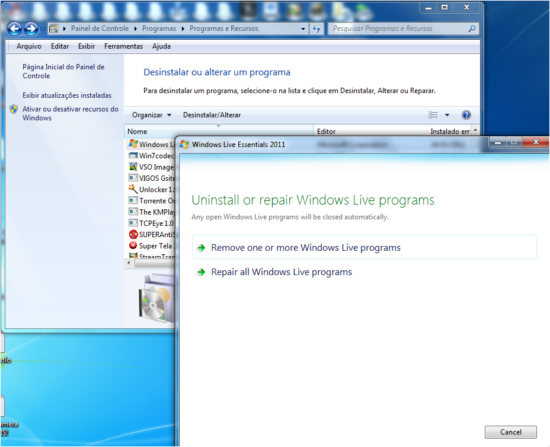The height and width of the screenshot is (447, 550).
Task: Select The KMPlayer program row
Action: (x=151, y=212)
